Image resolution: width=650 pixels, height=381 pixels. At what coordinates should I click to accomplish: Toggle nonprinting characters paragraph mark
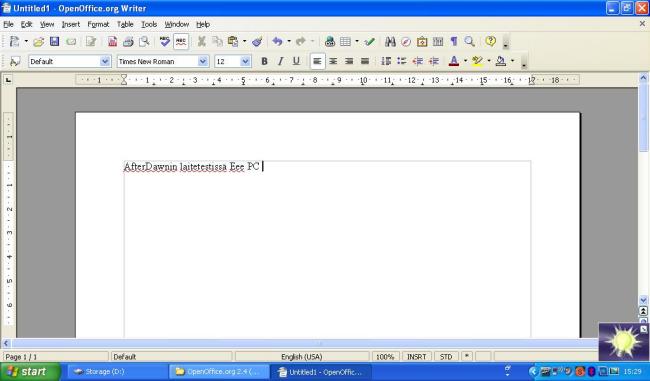(454, 41)
